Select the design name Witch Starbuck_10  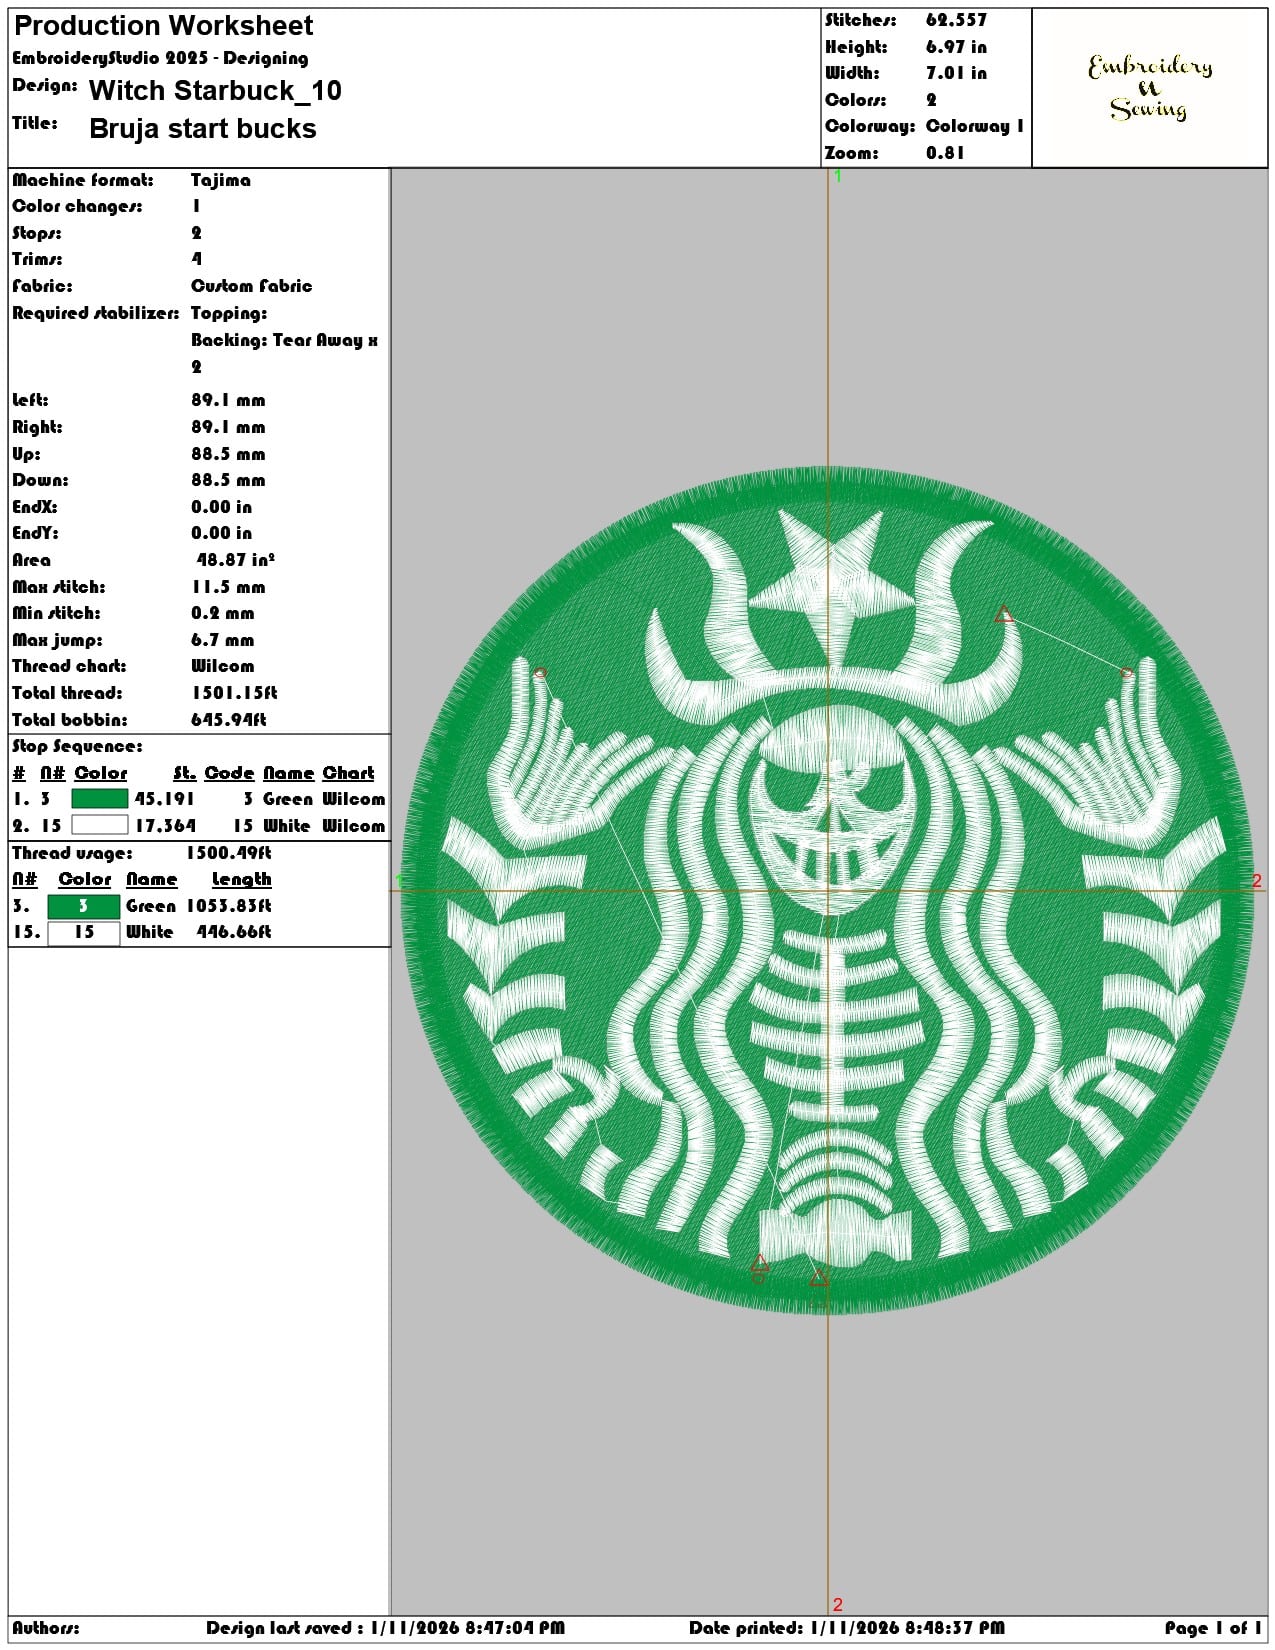coord(215,91)
